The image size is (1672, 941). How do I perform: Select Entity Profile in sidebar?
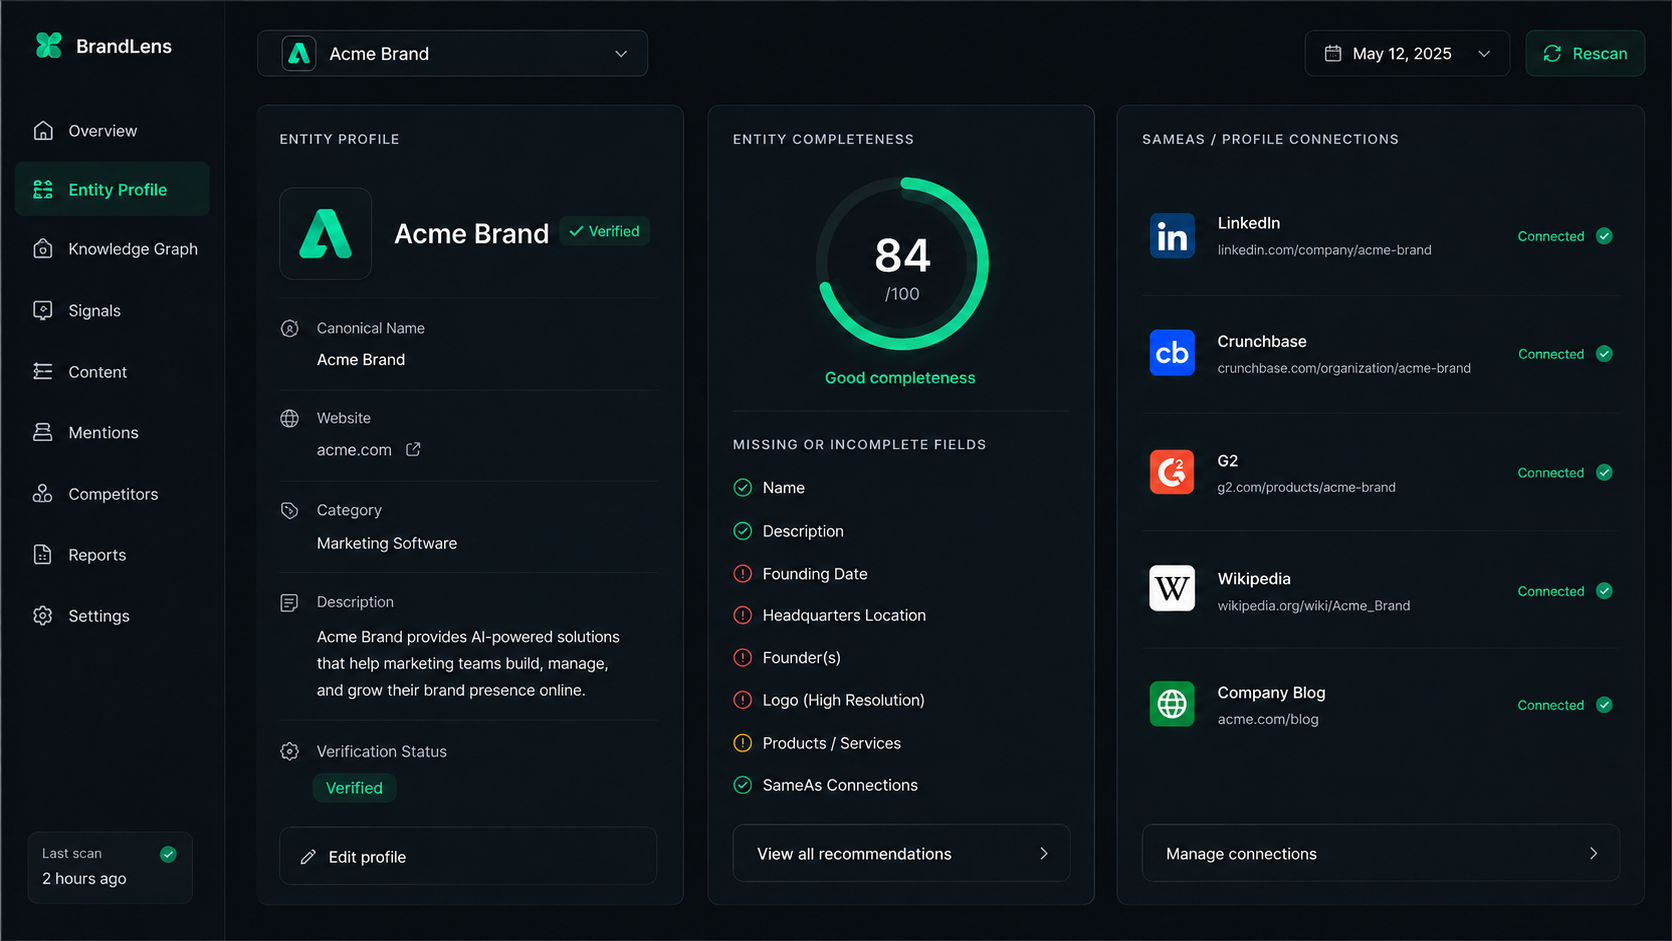[x=112, y=189]
